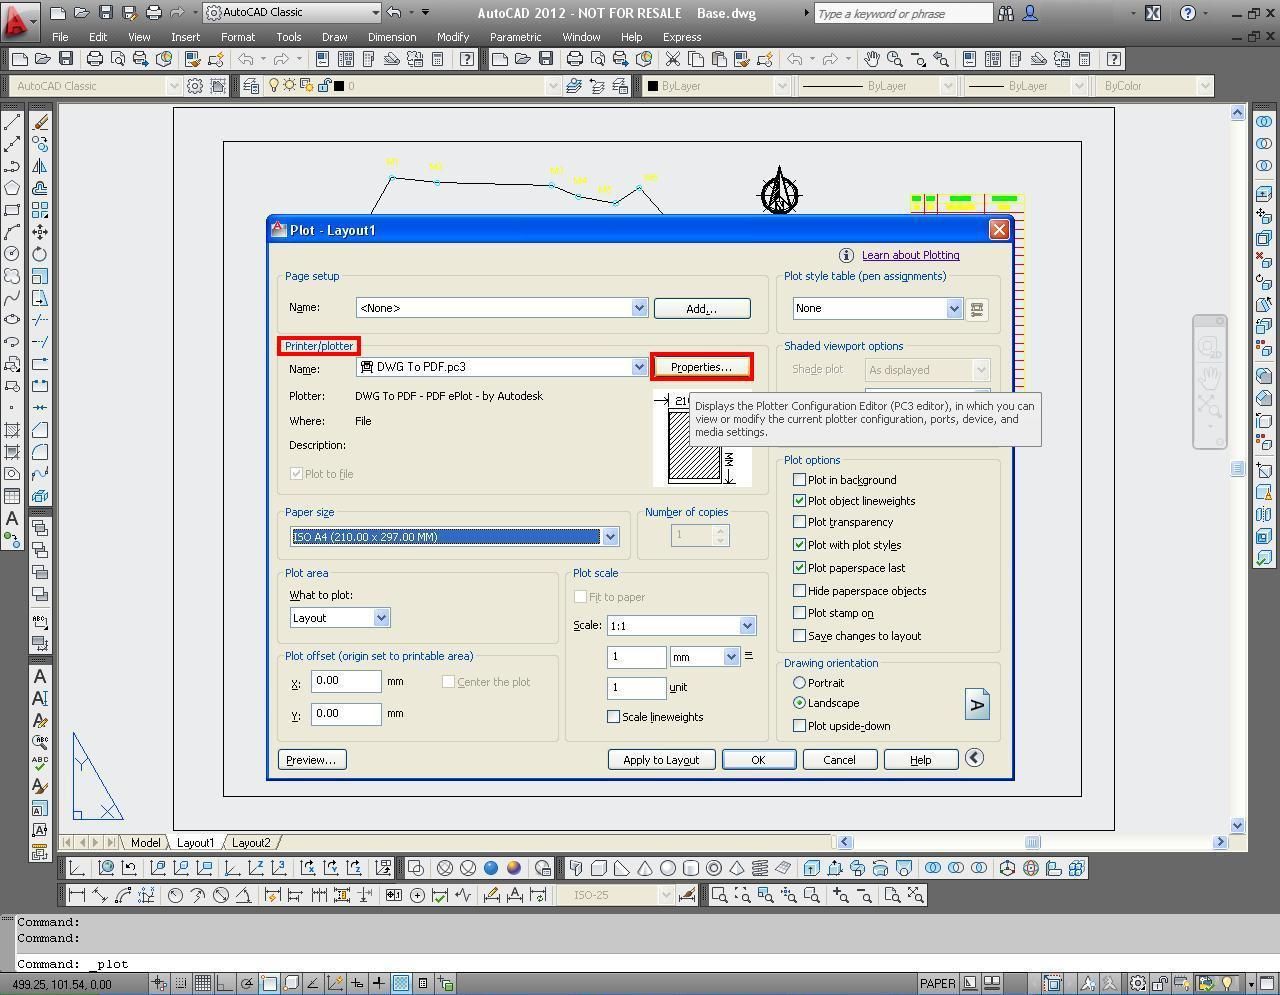Enable Hide paperspace objects
Viewport: 1280px width, 995px height.
point(799,591)
